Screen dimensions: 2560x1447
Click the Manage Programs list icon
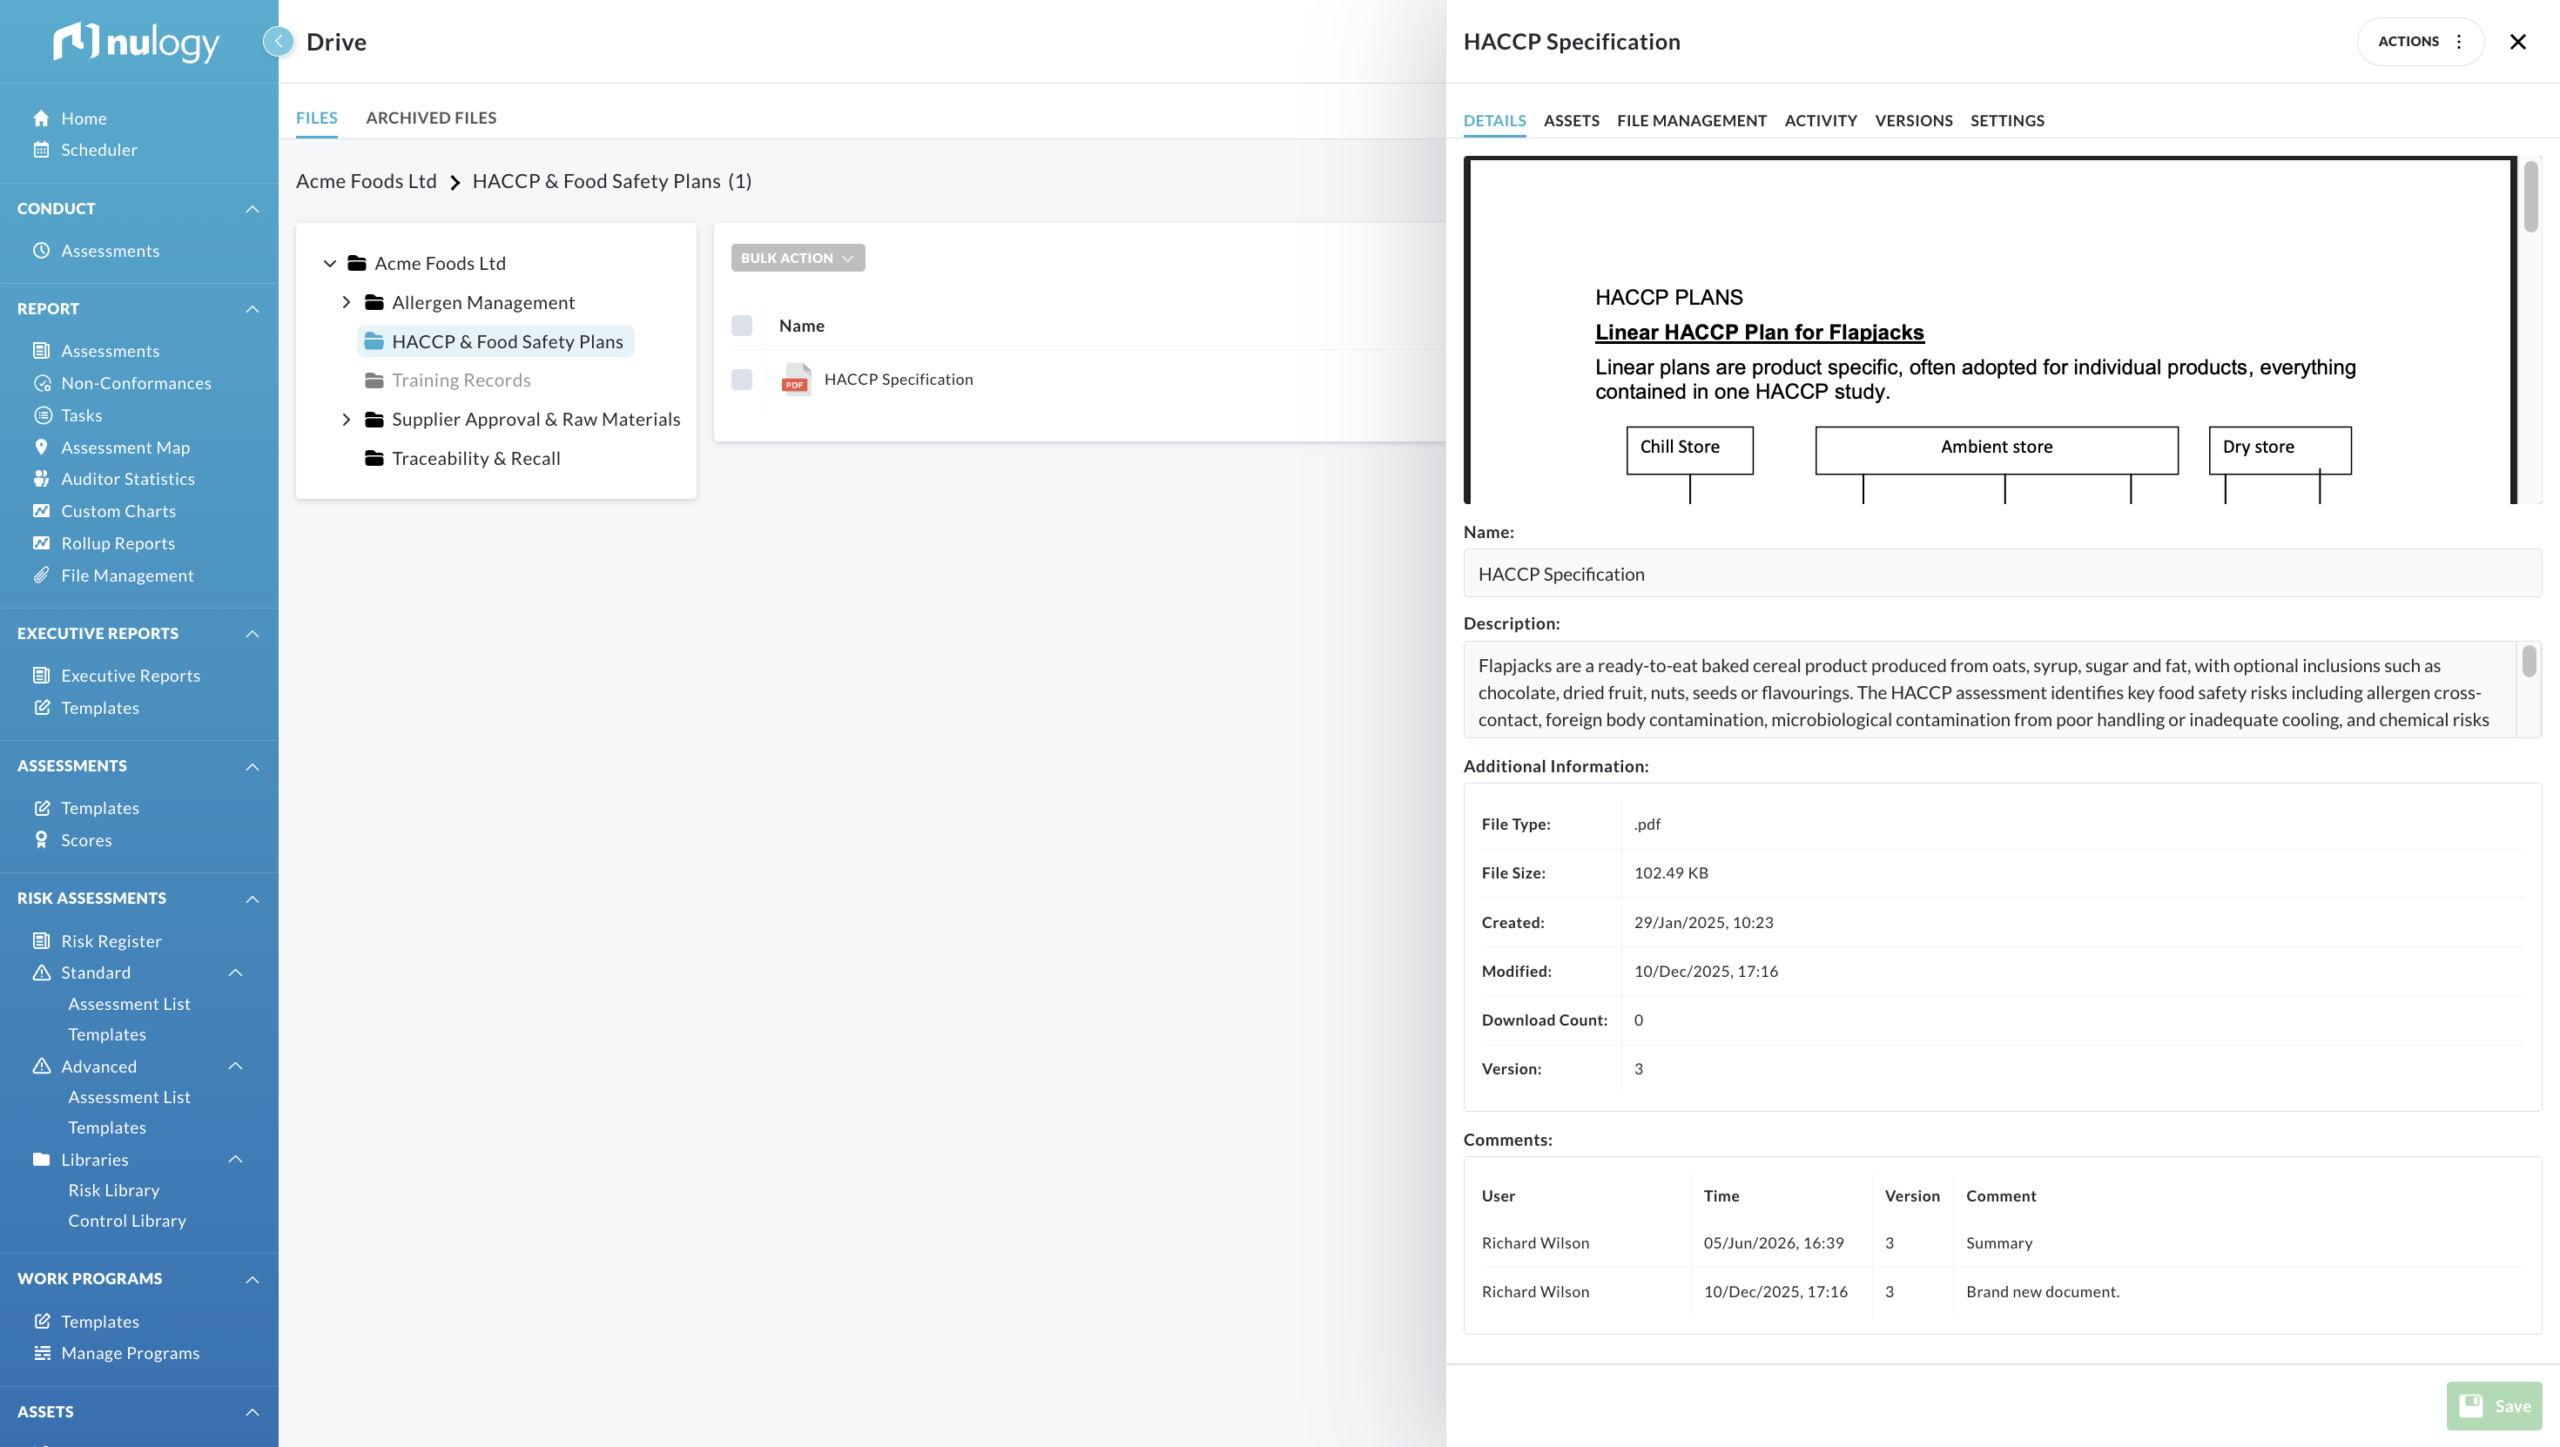(41, 1353)
